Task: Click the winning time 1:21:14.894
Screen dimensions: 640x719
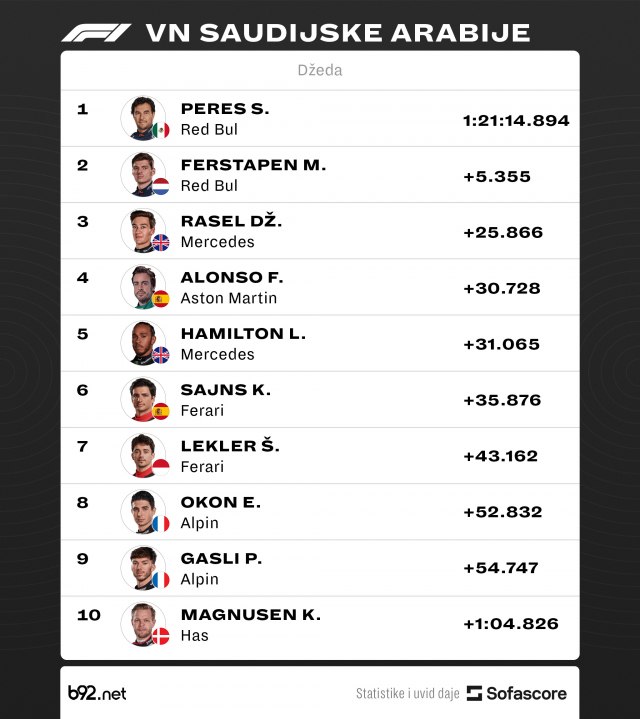Action: click(x=516, y=120)
